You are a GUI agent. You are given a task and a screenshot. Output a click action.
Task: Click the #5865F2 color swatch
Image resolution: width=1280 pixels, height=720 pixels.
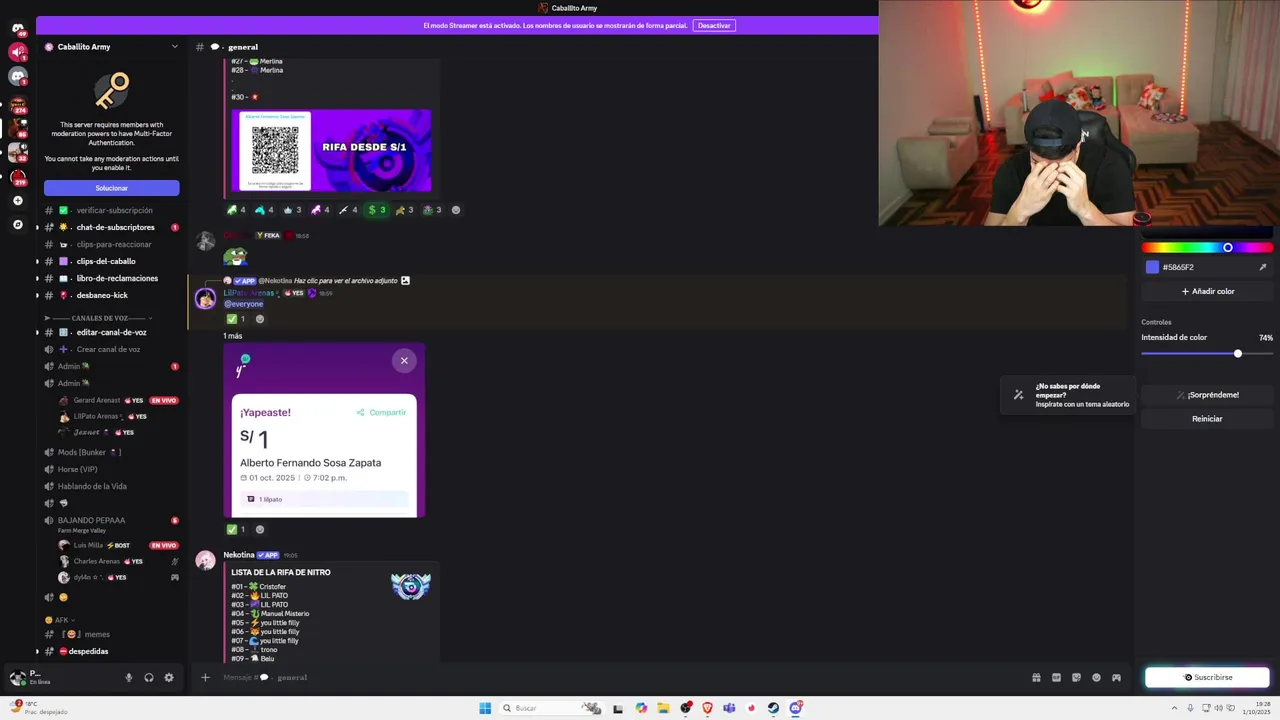click(x=1152, y=267)
